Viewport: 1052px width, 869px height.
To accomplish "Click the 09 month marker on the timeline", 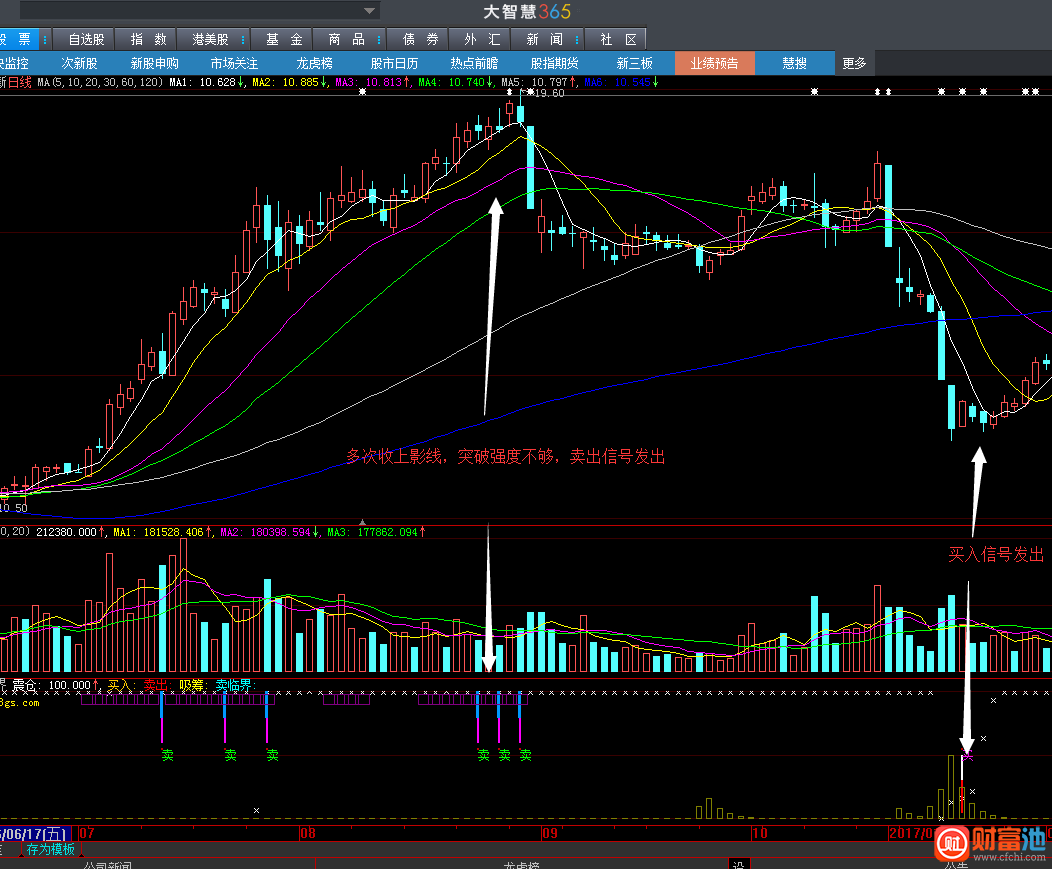I will (550, 833).
